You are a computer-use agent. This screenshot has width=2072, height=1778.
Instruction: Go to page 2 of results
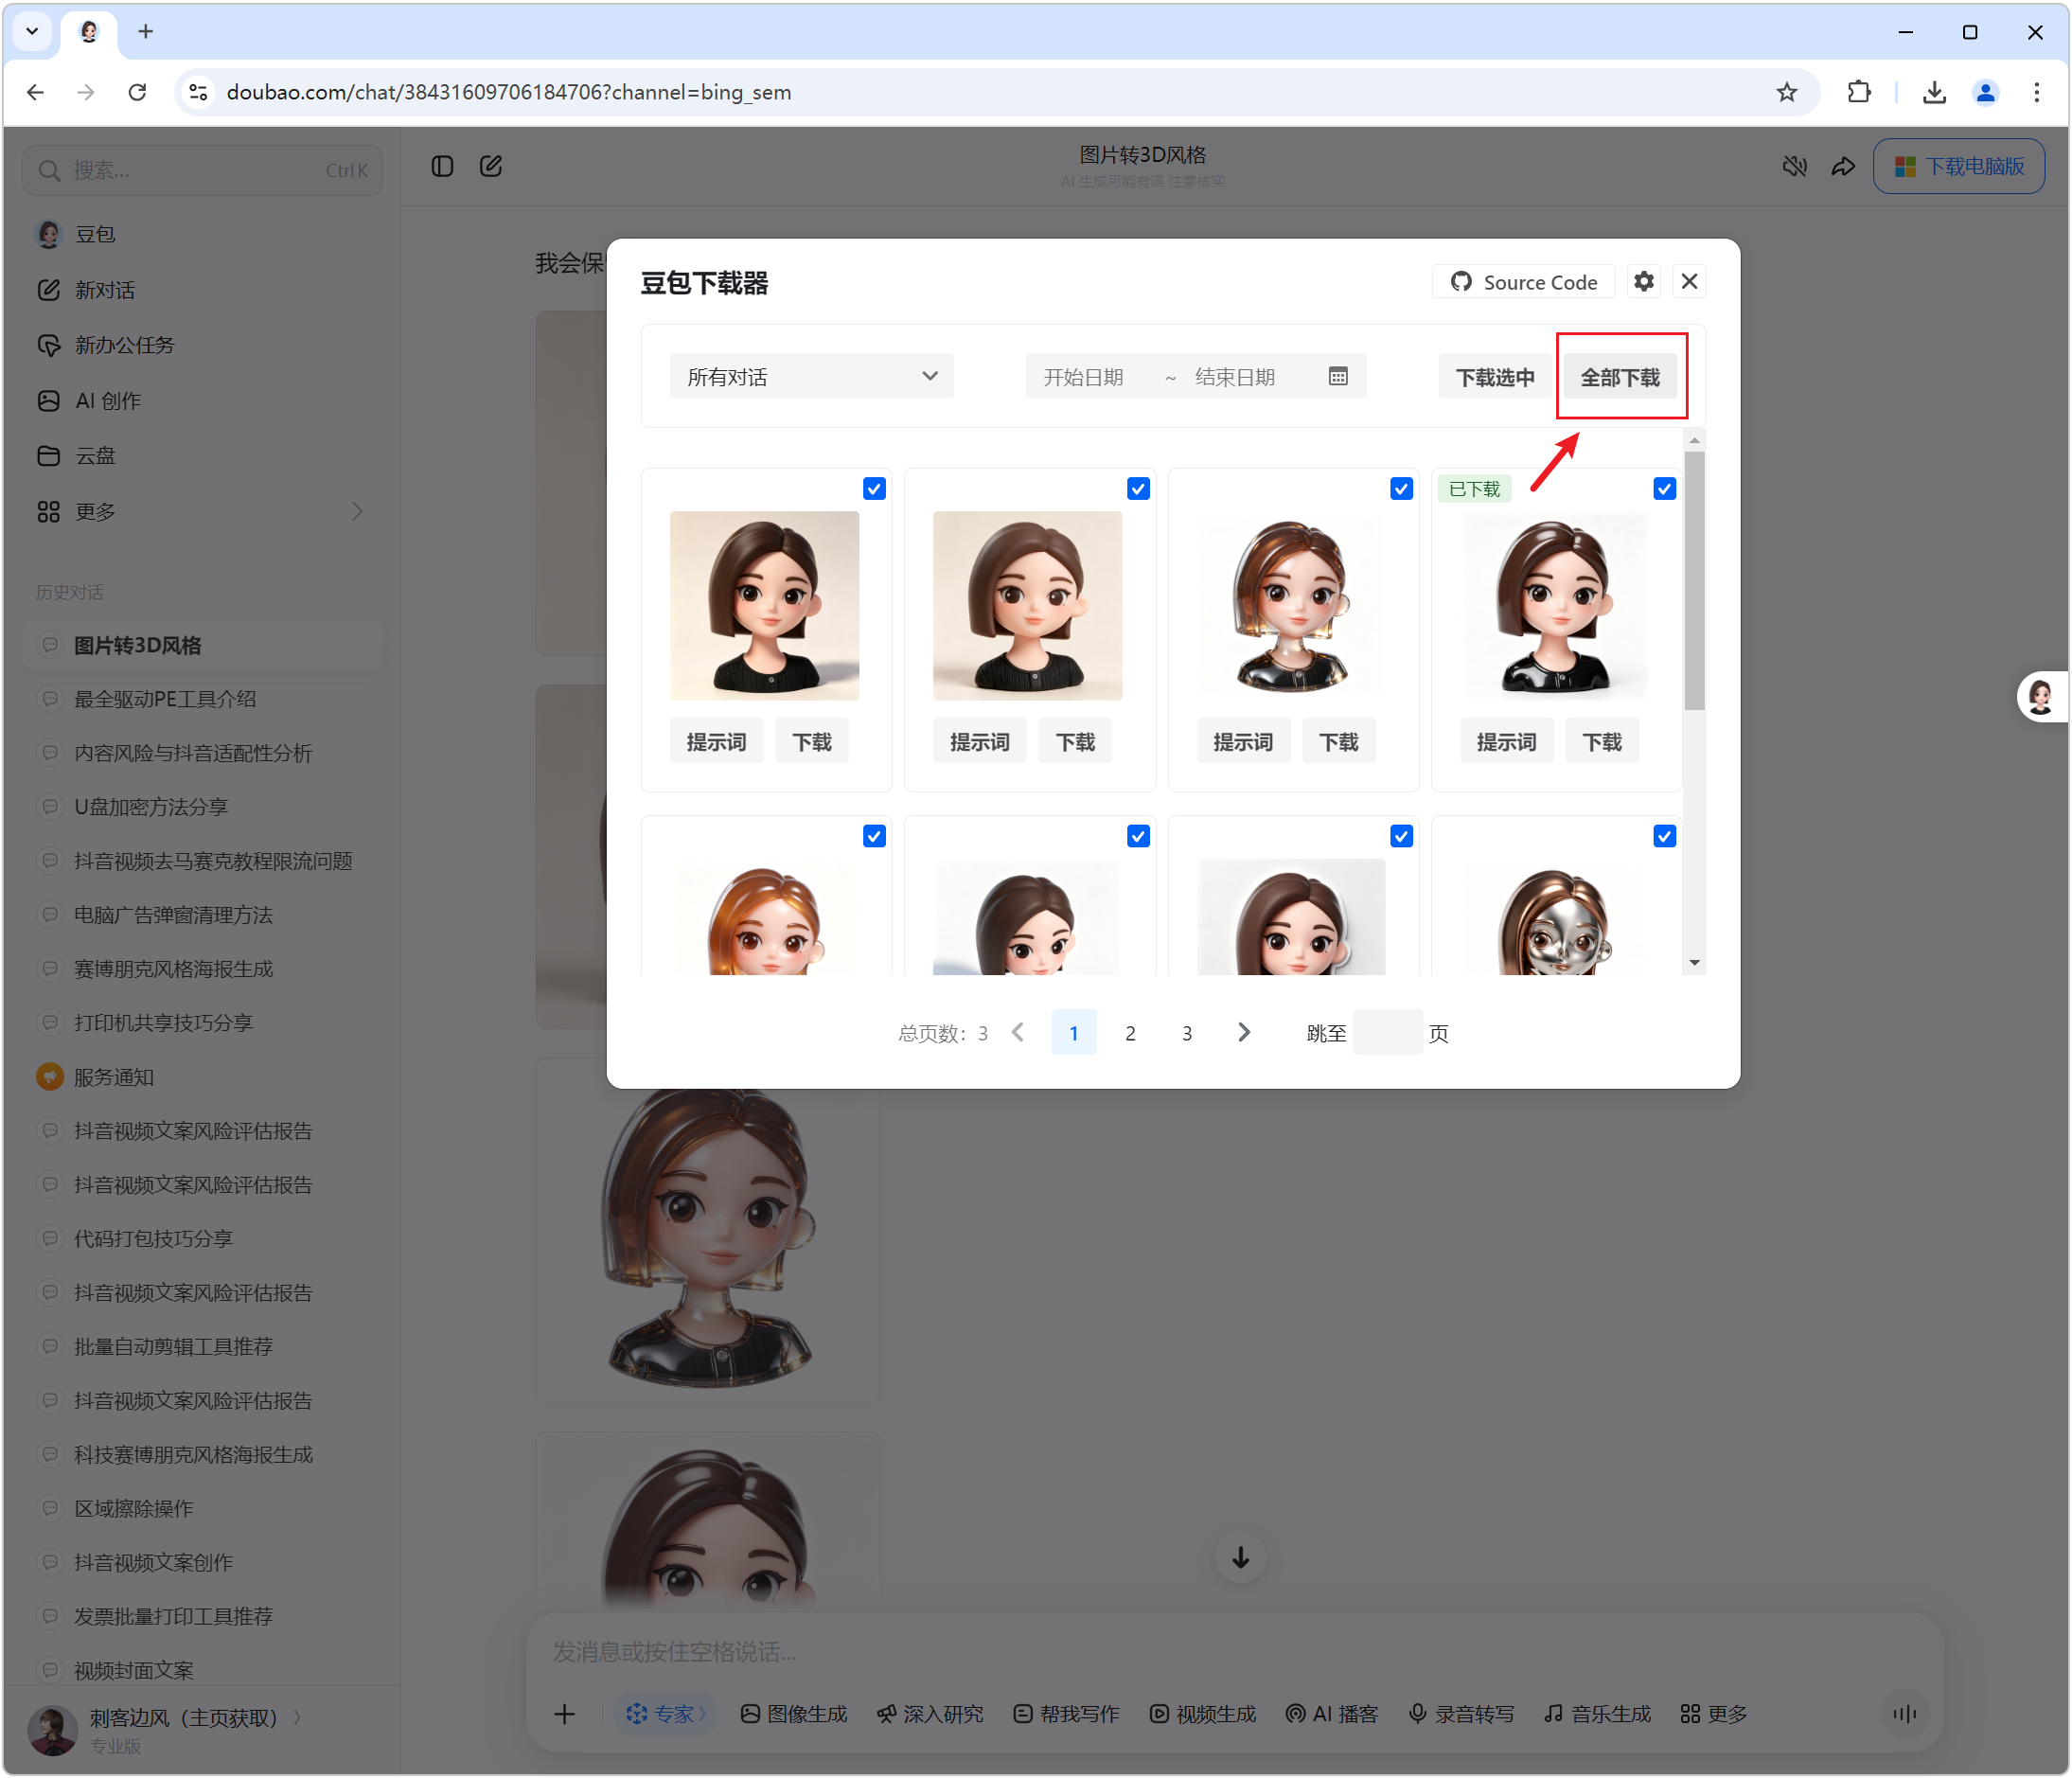(1130, 1033)
